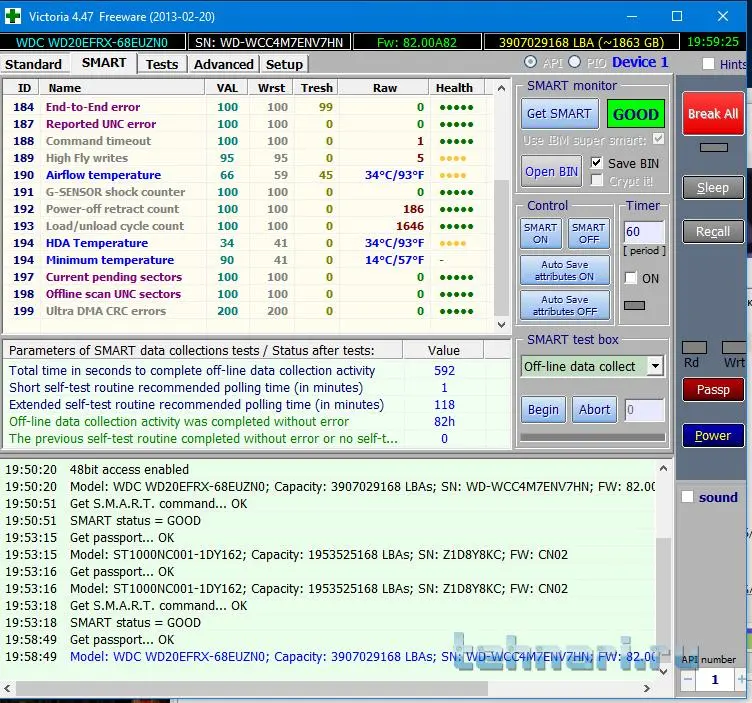The width and height of the screenshot is (752, 703).
Task: Decrease the API number with the minus button
Action: click(687, 679)
